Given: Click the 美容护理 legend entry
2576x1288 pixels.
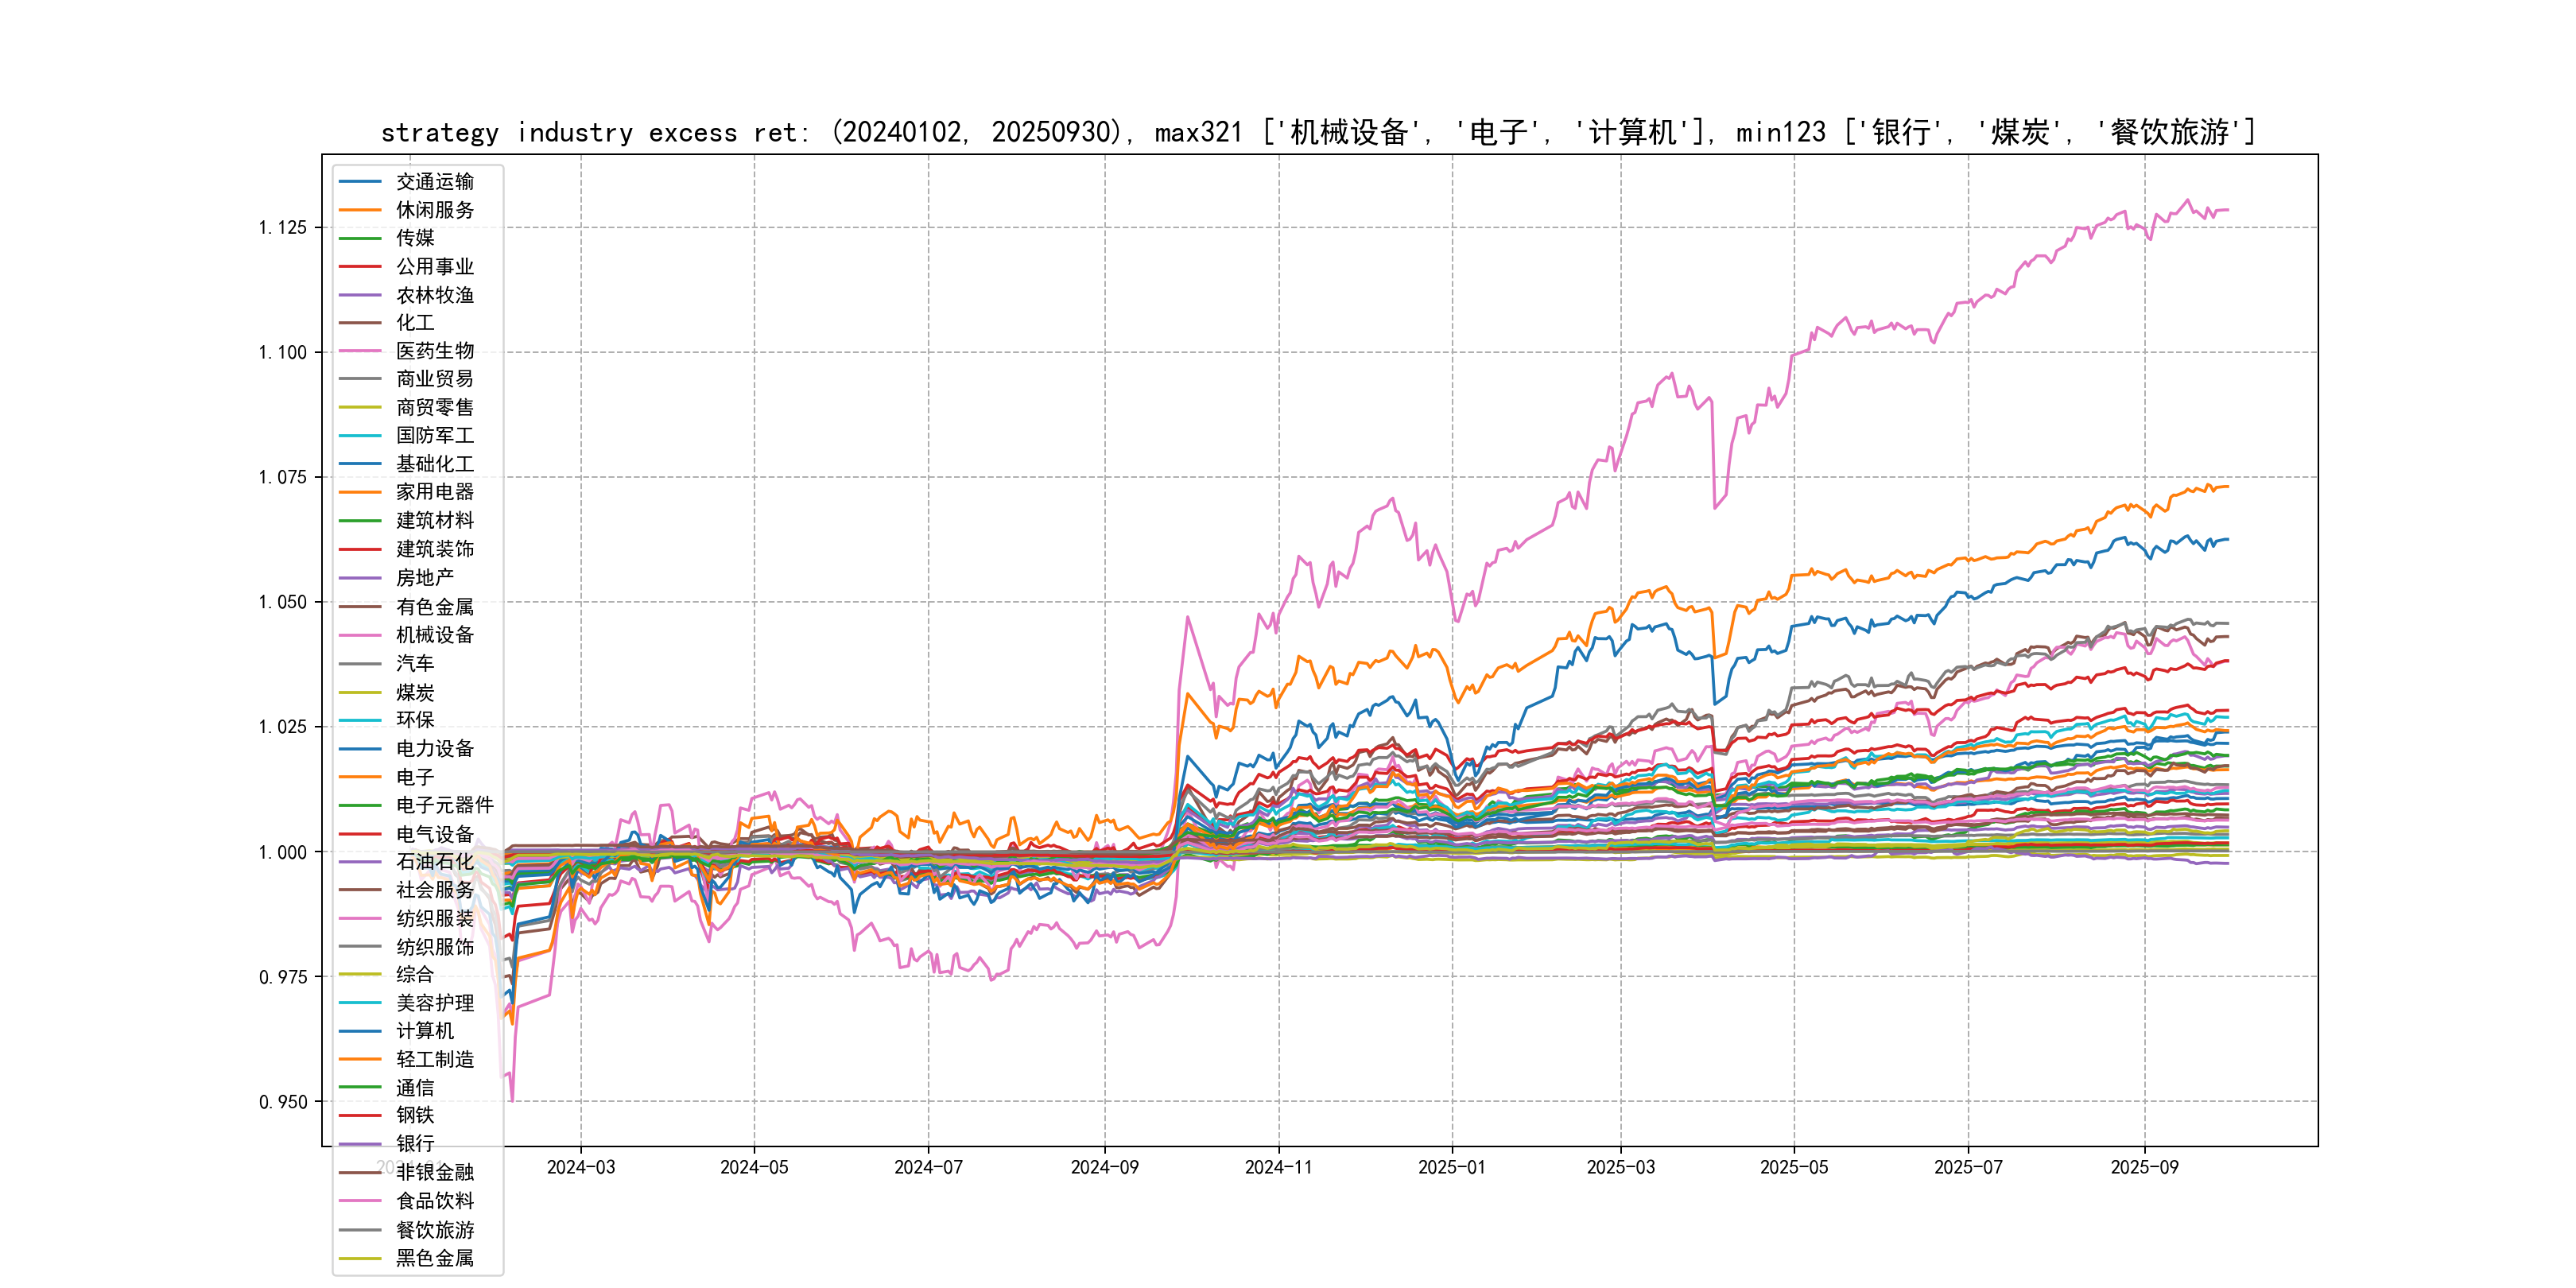Looking at the screenshot, I should [434, 1003].
